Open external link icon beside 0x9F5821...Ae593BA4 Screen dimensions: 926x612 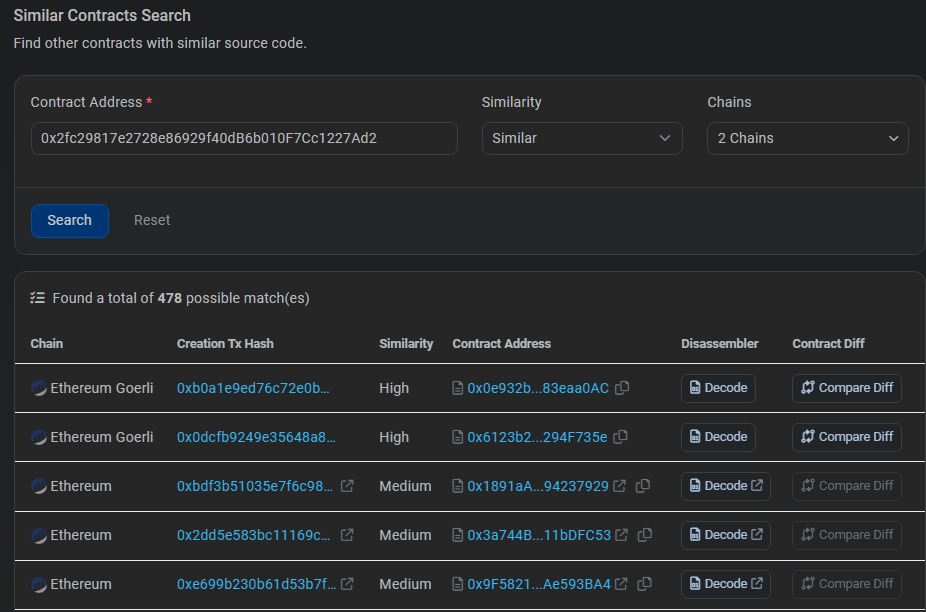coord(621,584)
